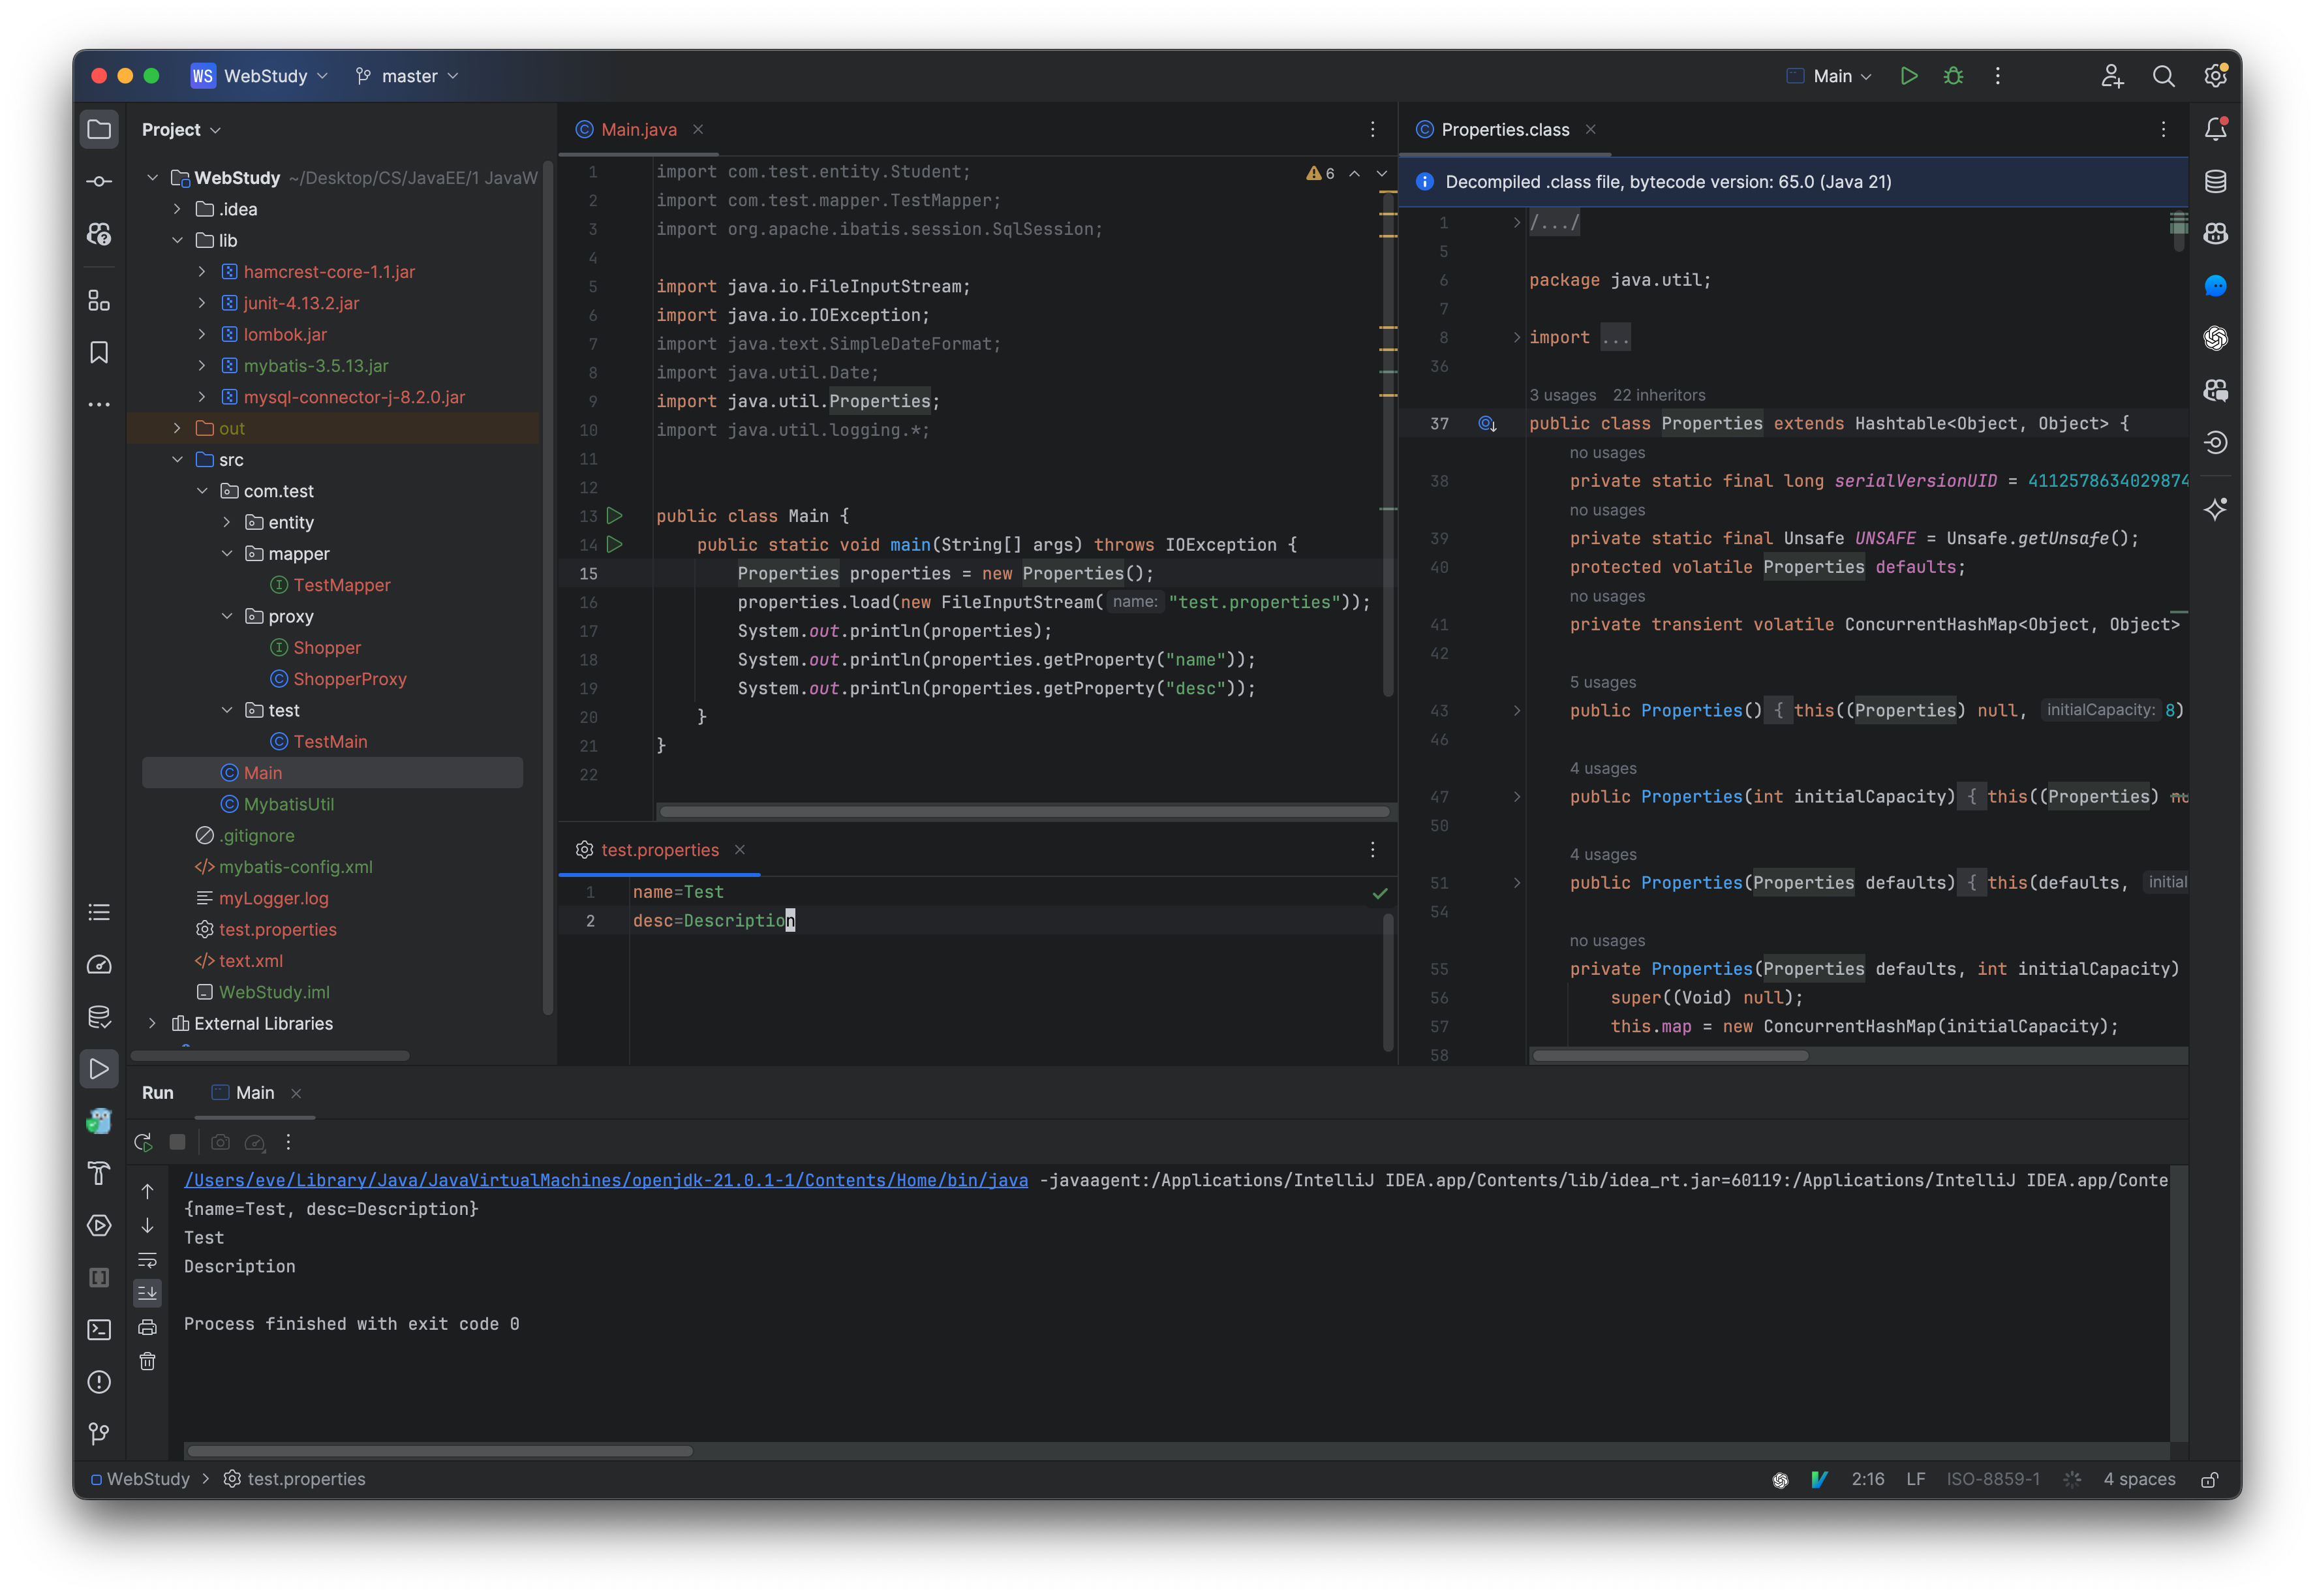Click the Rerun Main icon in Run panel

point(144,1142)
